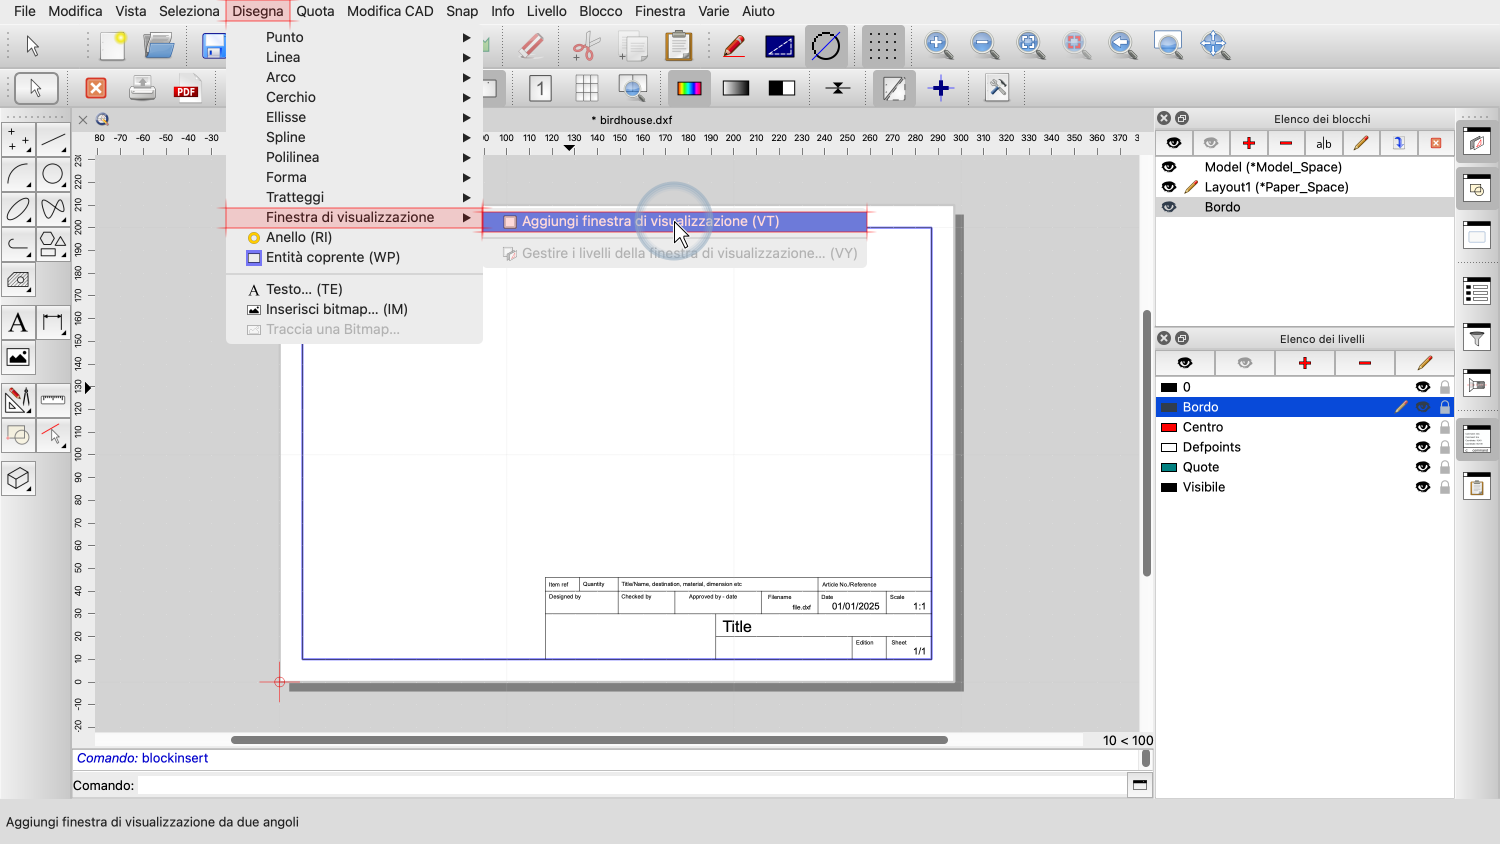Click the print icon in toolbar
This screenshot has width=1500, height=844.
click(142, 89)
